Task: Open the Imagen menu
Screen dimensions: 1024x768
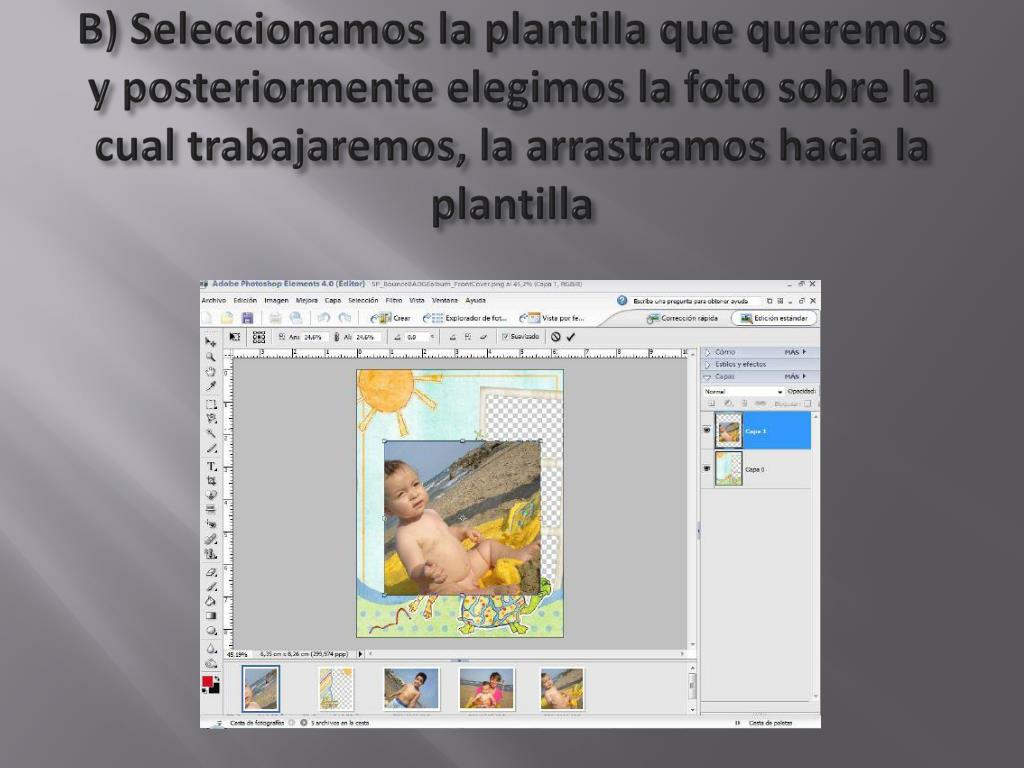Action: click(276, 300)
